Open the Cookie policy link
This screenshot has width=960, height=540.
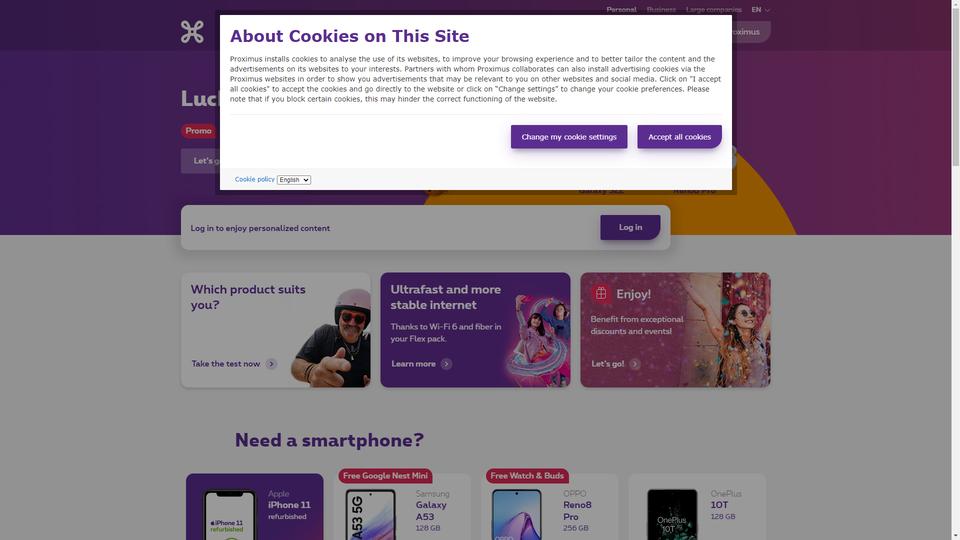[255, 179]
